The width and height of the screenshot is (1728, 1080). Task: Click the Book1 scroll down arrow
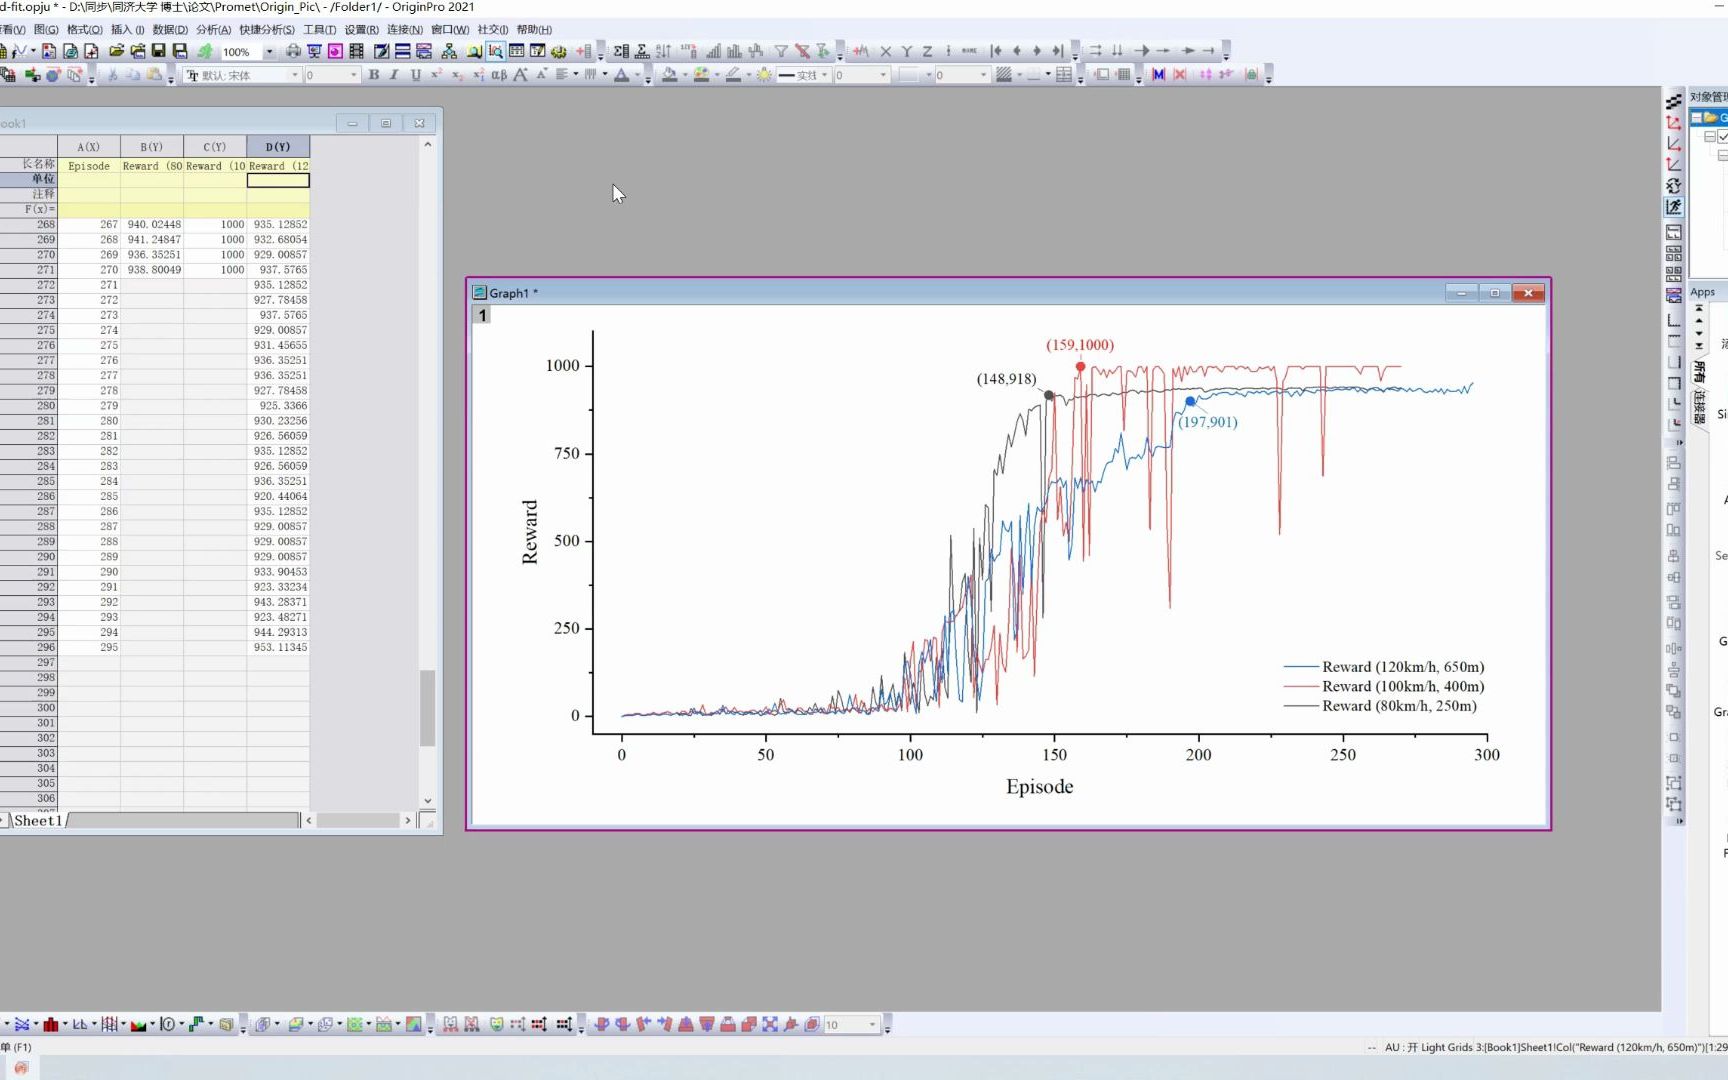[x=427, y=801]
